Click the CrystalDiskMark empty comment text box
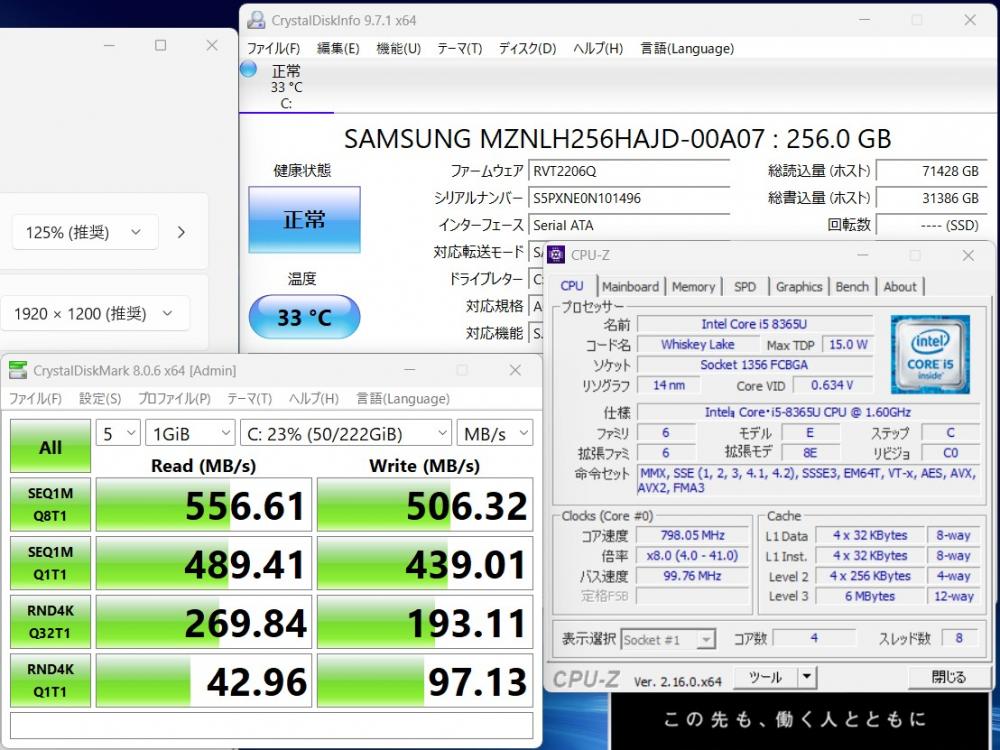Image resolution: width=1000 pixels, height=750 pixels. point(272,725)
